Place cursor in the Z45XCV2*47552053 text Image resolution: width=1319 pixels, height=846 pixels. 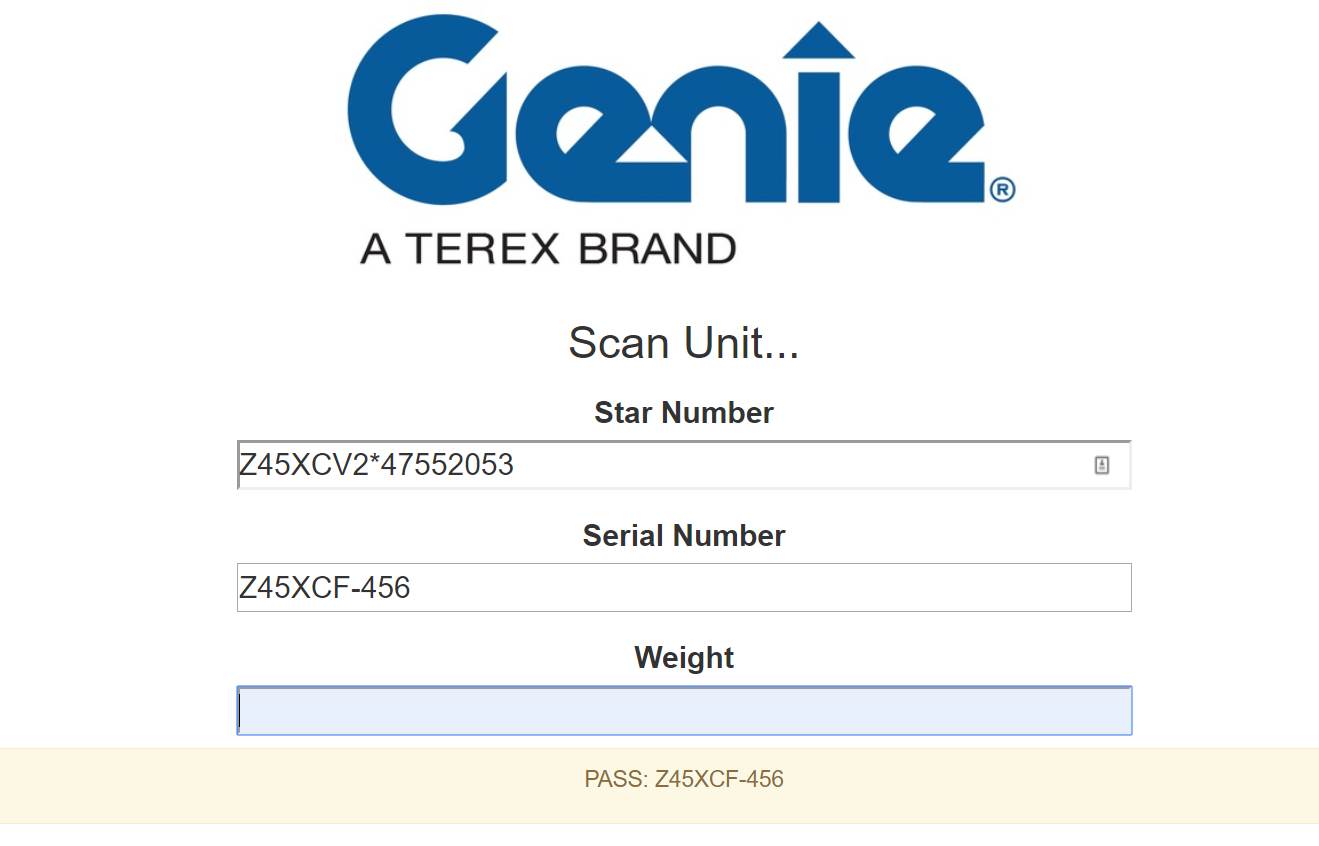coord(376,465)
